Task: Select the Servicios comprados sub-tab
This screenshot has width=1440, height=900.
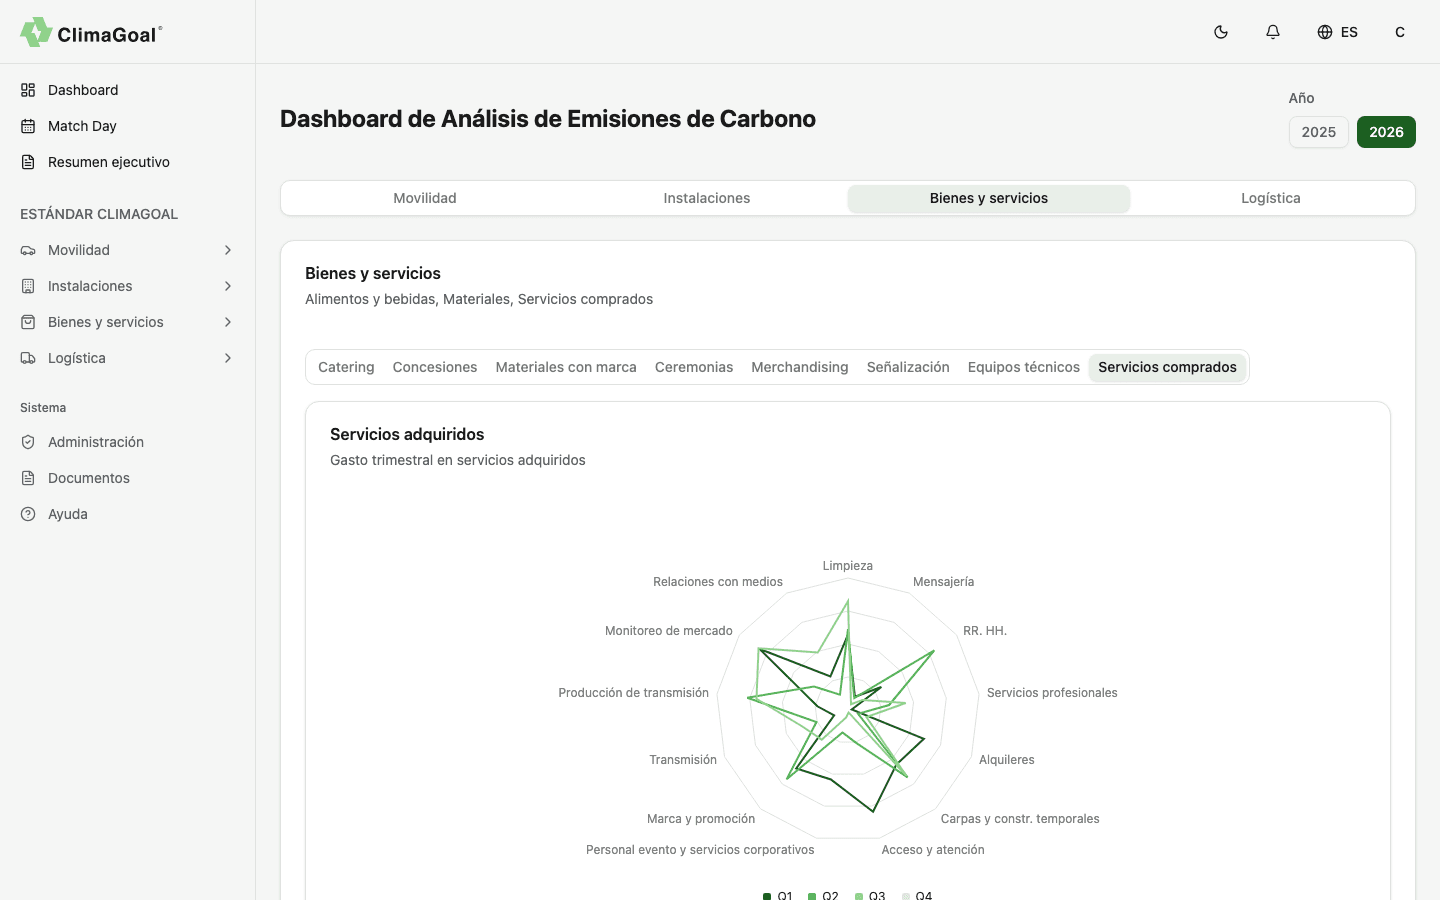Action: point(1167,367)
